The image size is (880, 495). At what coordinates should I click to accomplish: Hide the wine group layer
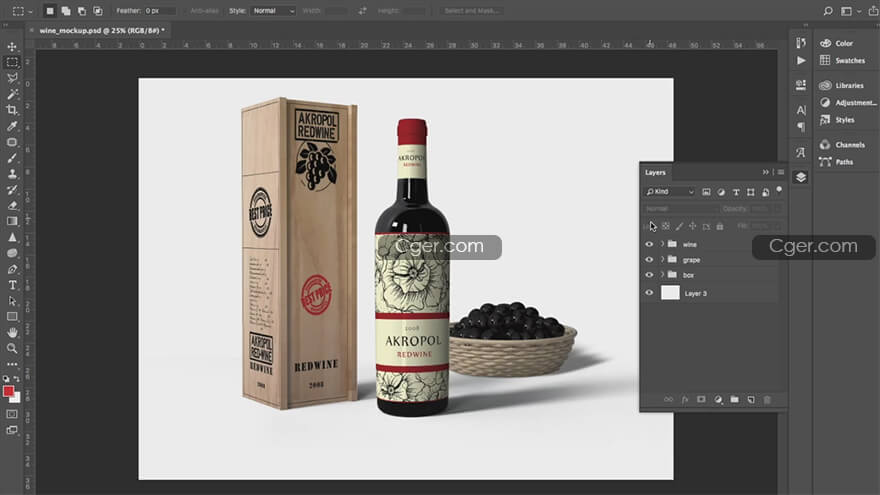649,244
